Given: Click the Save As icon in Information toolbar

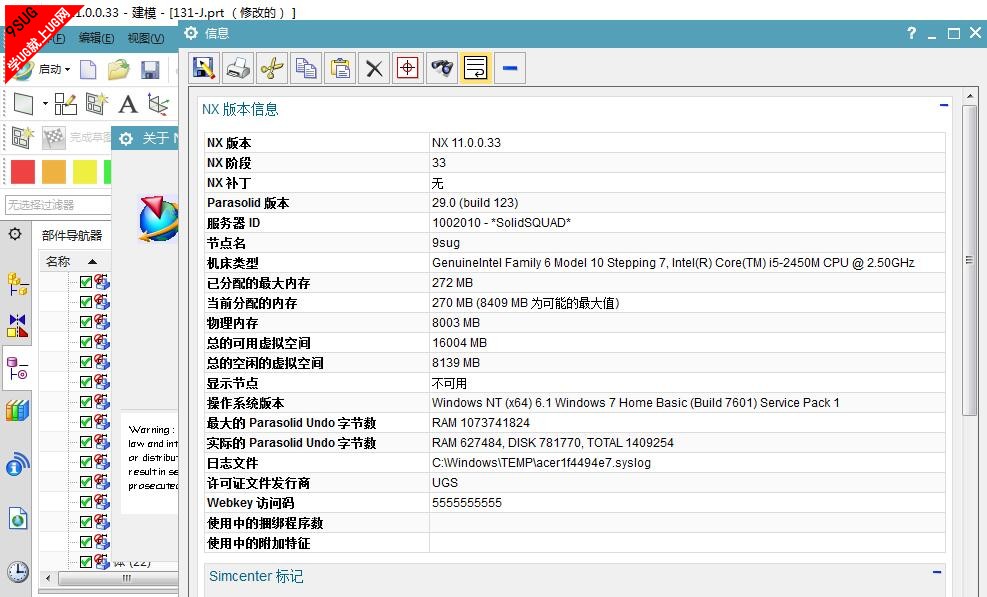Looking at the screenshot, I should point(204,68).
